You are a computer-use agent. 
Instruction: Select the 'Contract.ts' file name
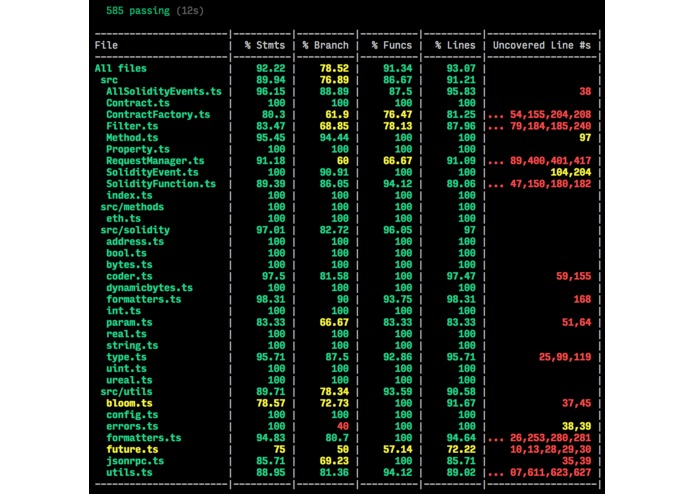tap(138, 103)
